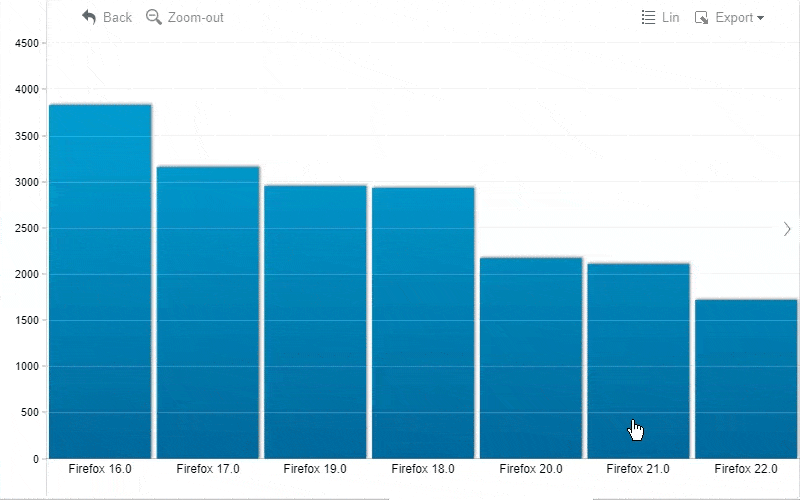Click the Firefox 19.0 axis label
Screen dimensions: 800x500
click(315, 469)
